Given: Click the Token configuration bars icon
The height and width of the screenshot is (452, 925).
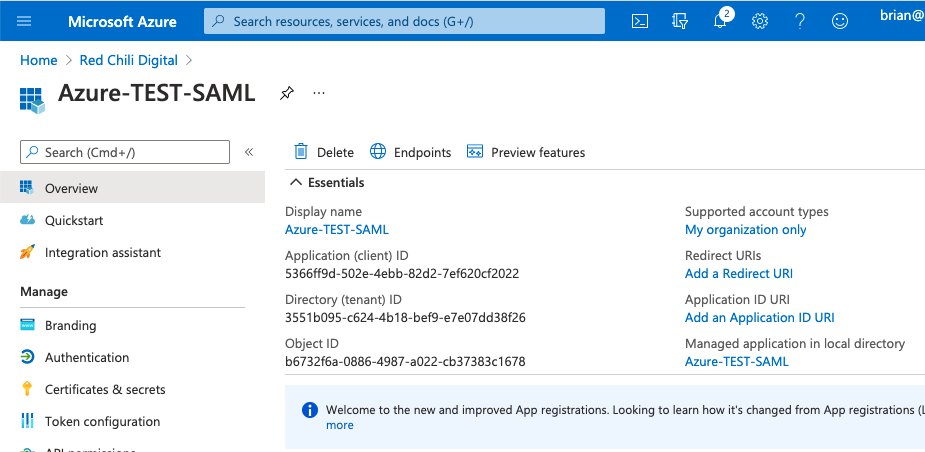Looking at the screenshot, I should pos(27,421).
